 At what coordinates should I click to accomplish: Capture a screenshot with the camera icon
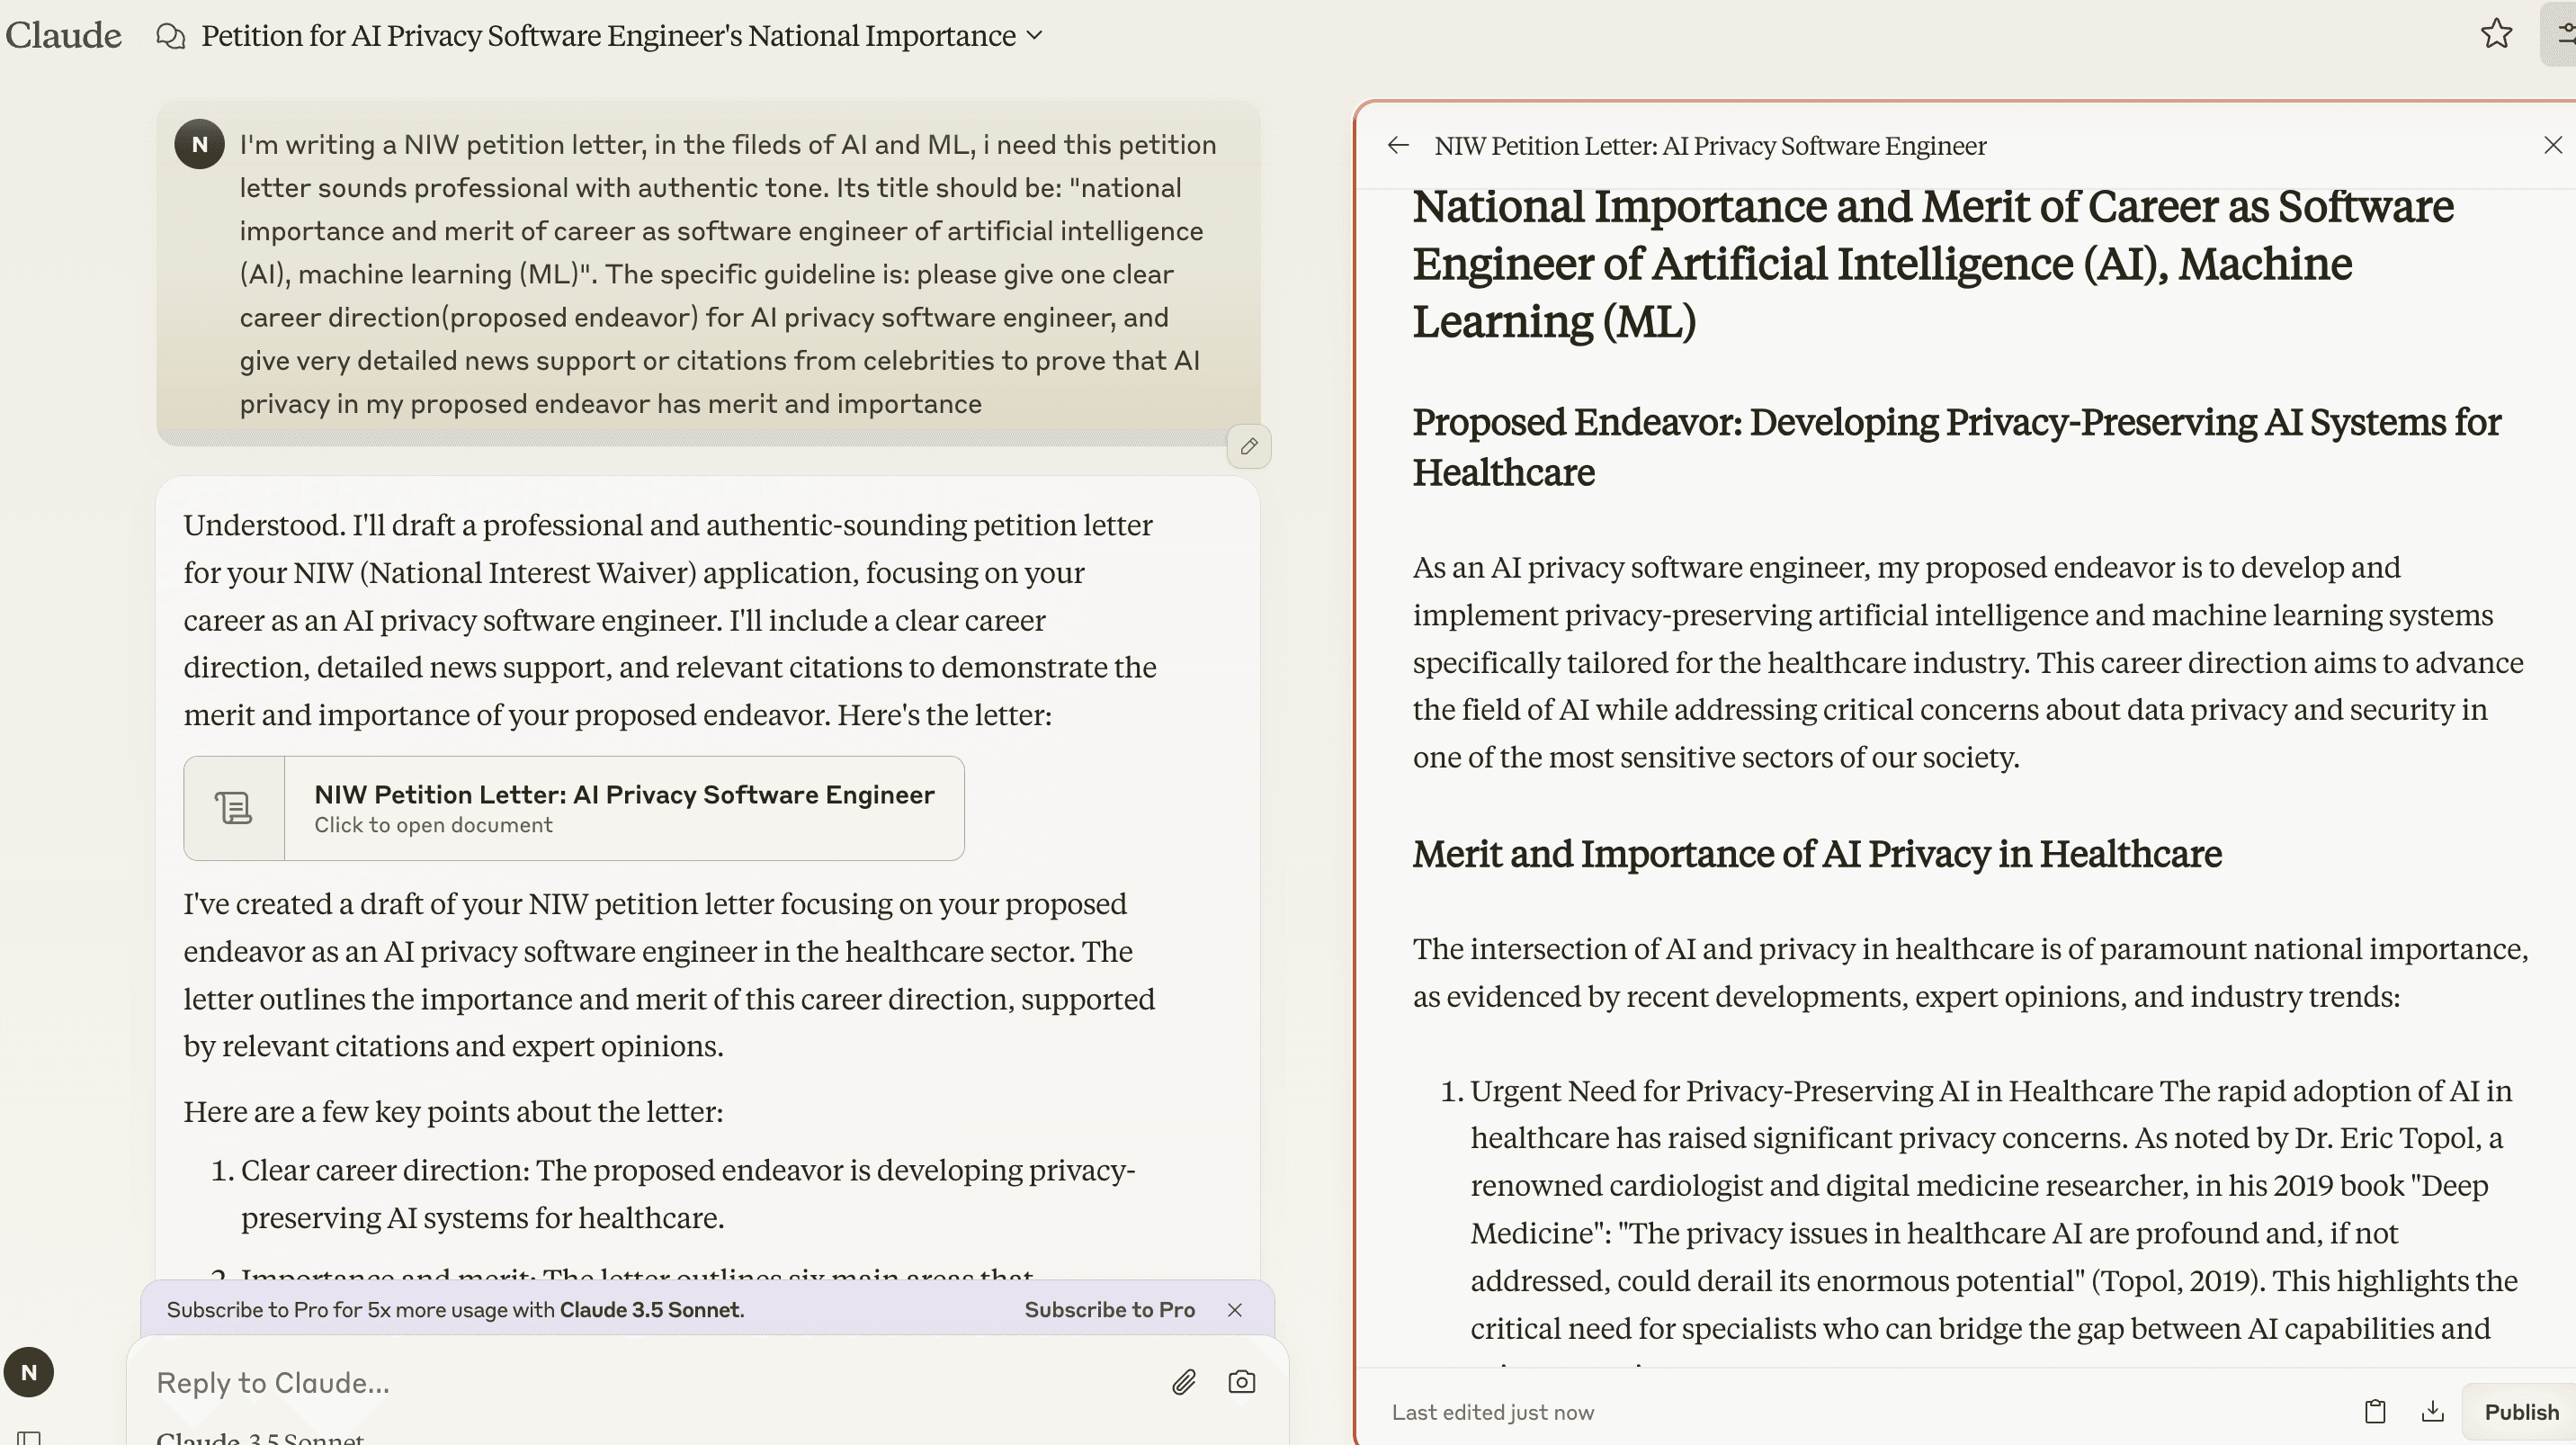click(x=1241, y=1382)
